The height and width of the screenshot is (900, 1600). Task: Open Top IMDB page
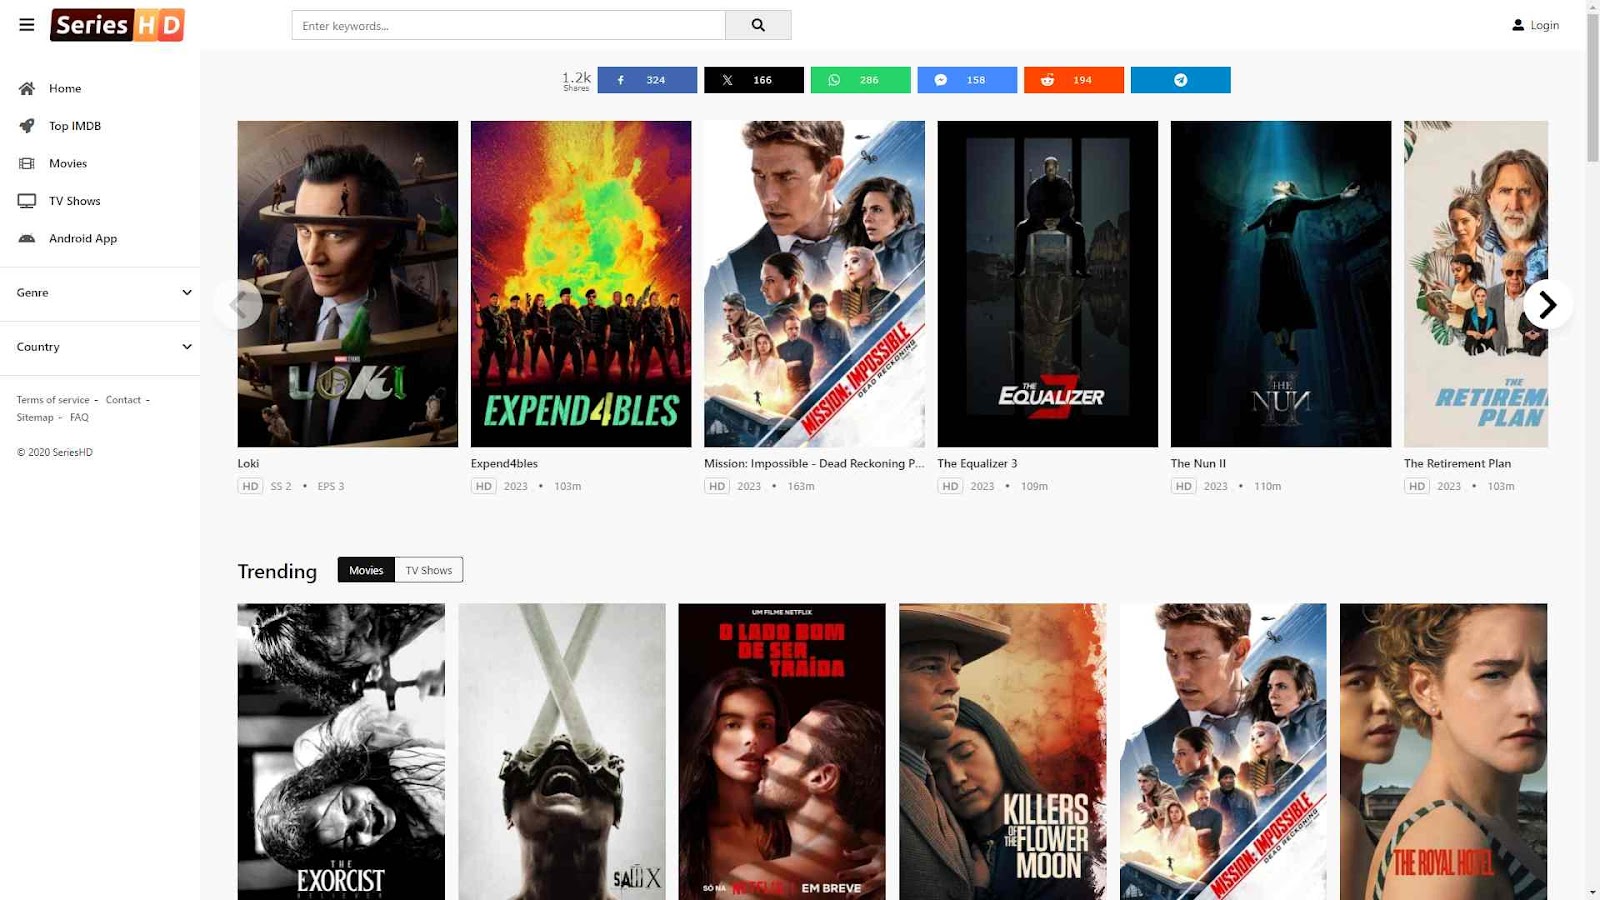pos(75,126)
